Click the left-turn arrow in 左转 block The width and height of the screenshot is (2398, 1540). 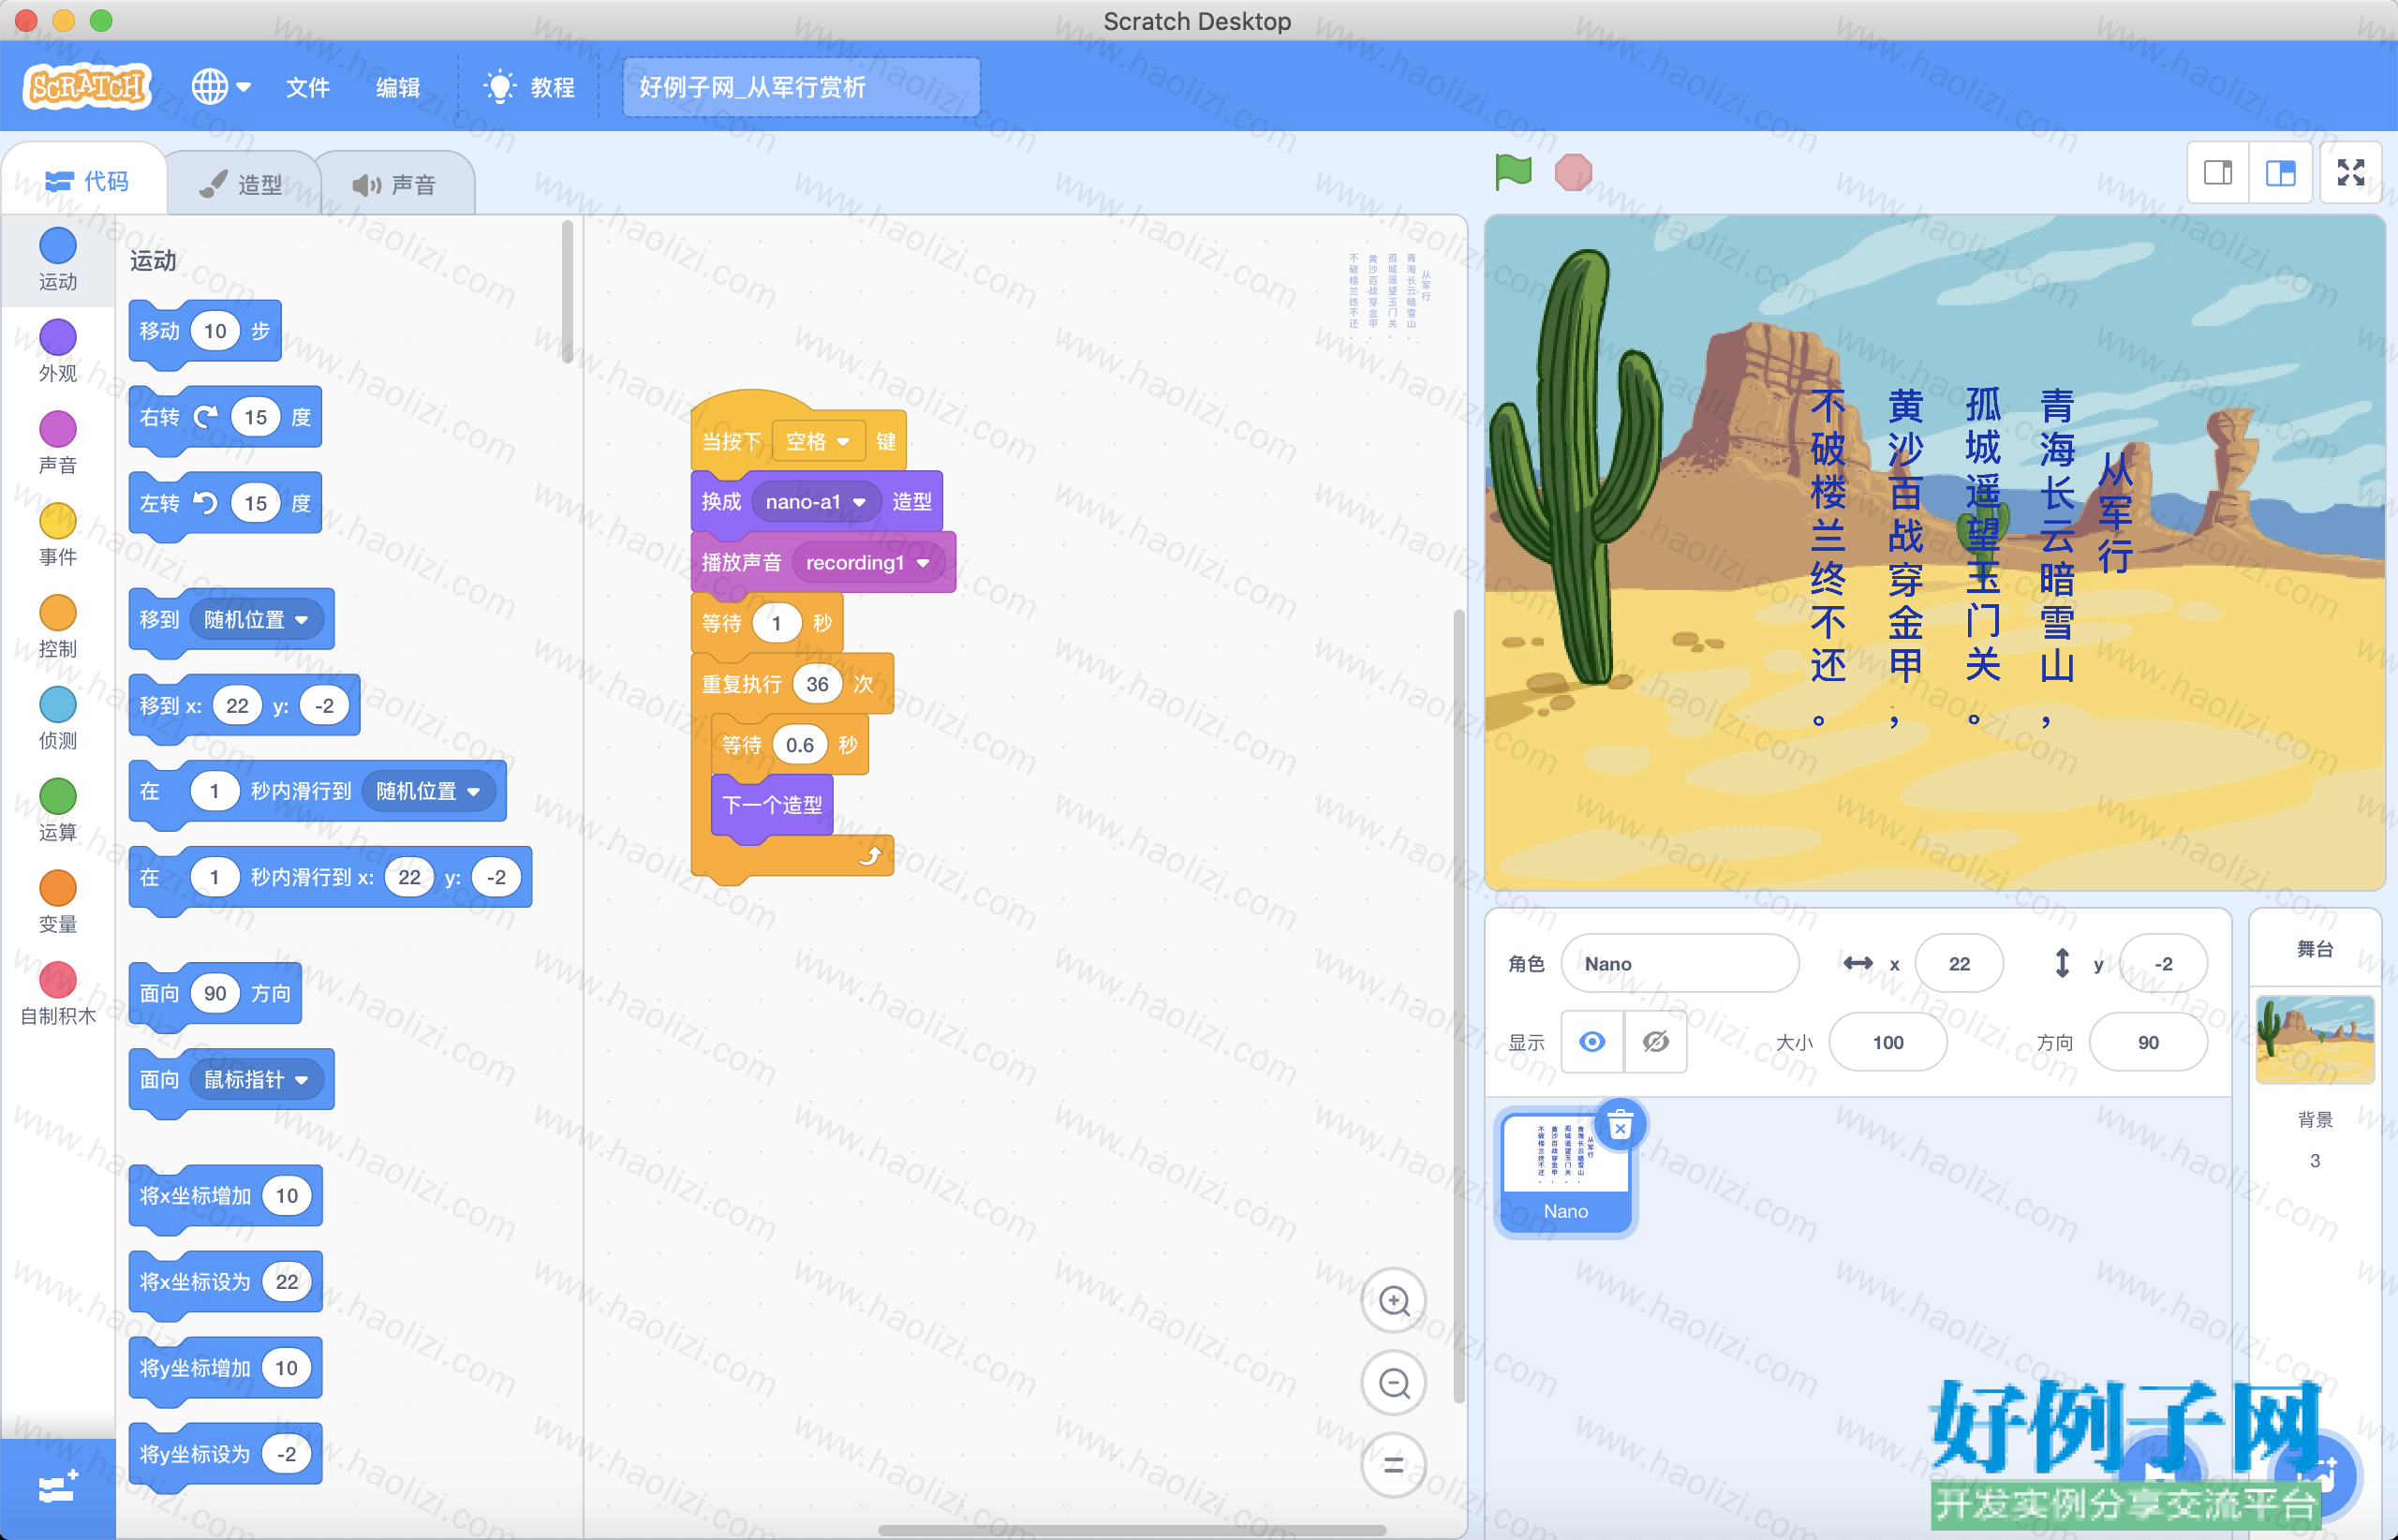205,503
